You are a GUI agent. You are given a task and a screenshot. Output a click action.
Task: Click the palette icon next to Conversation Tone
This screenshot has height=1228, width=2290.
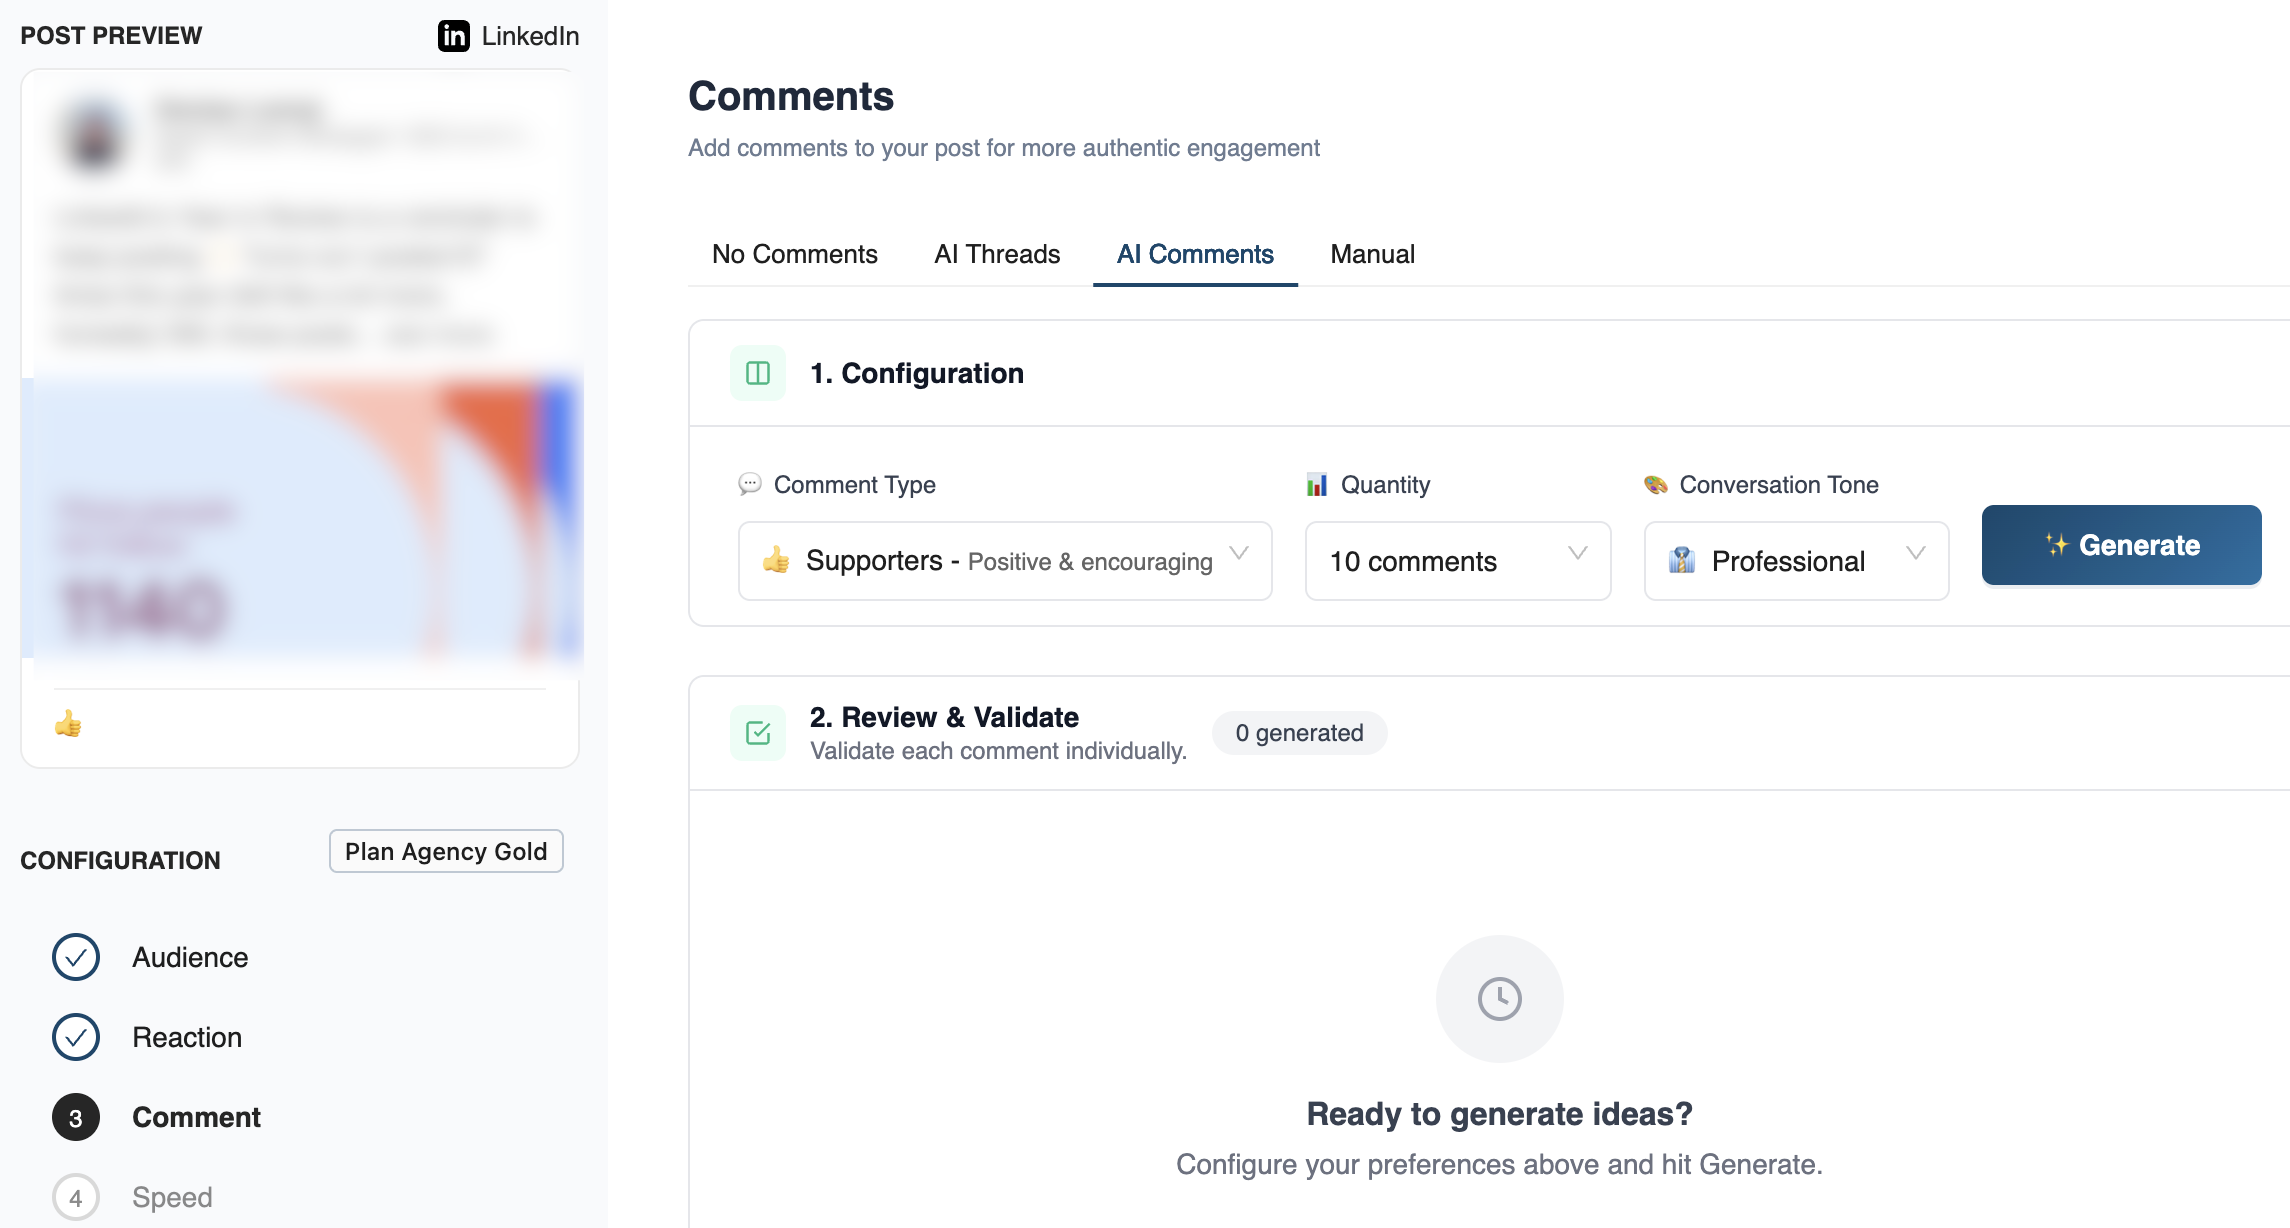(1655, 485)
